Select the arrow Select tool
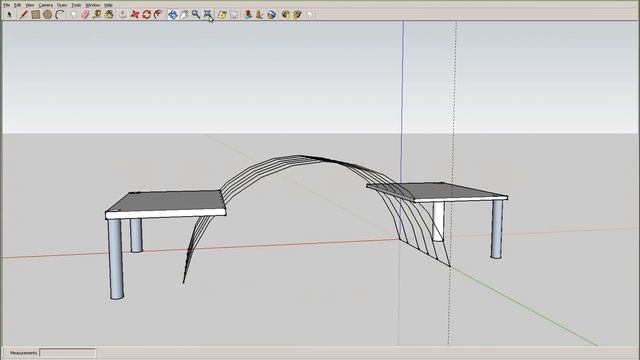This screenshot has height=360, width=640. 9,15
